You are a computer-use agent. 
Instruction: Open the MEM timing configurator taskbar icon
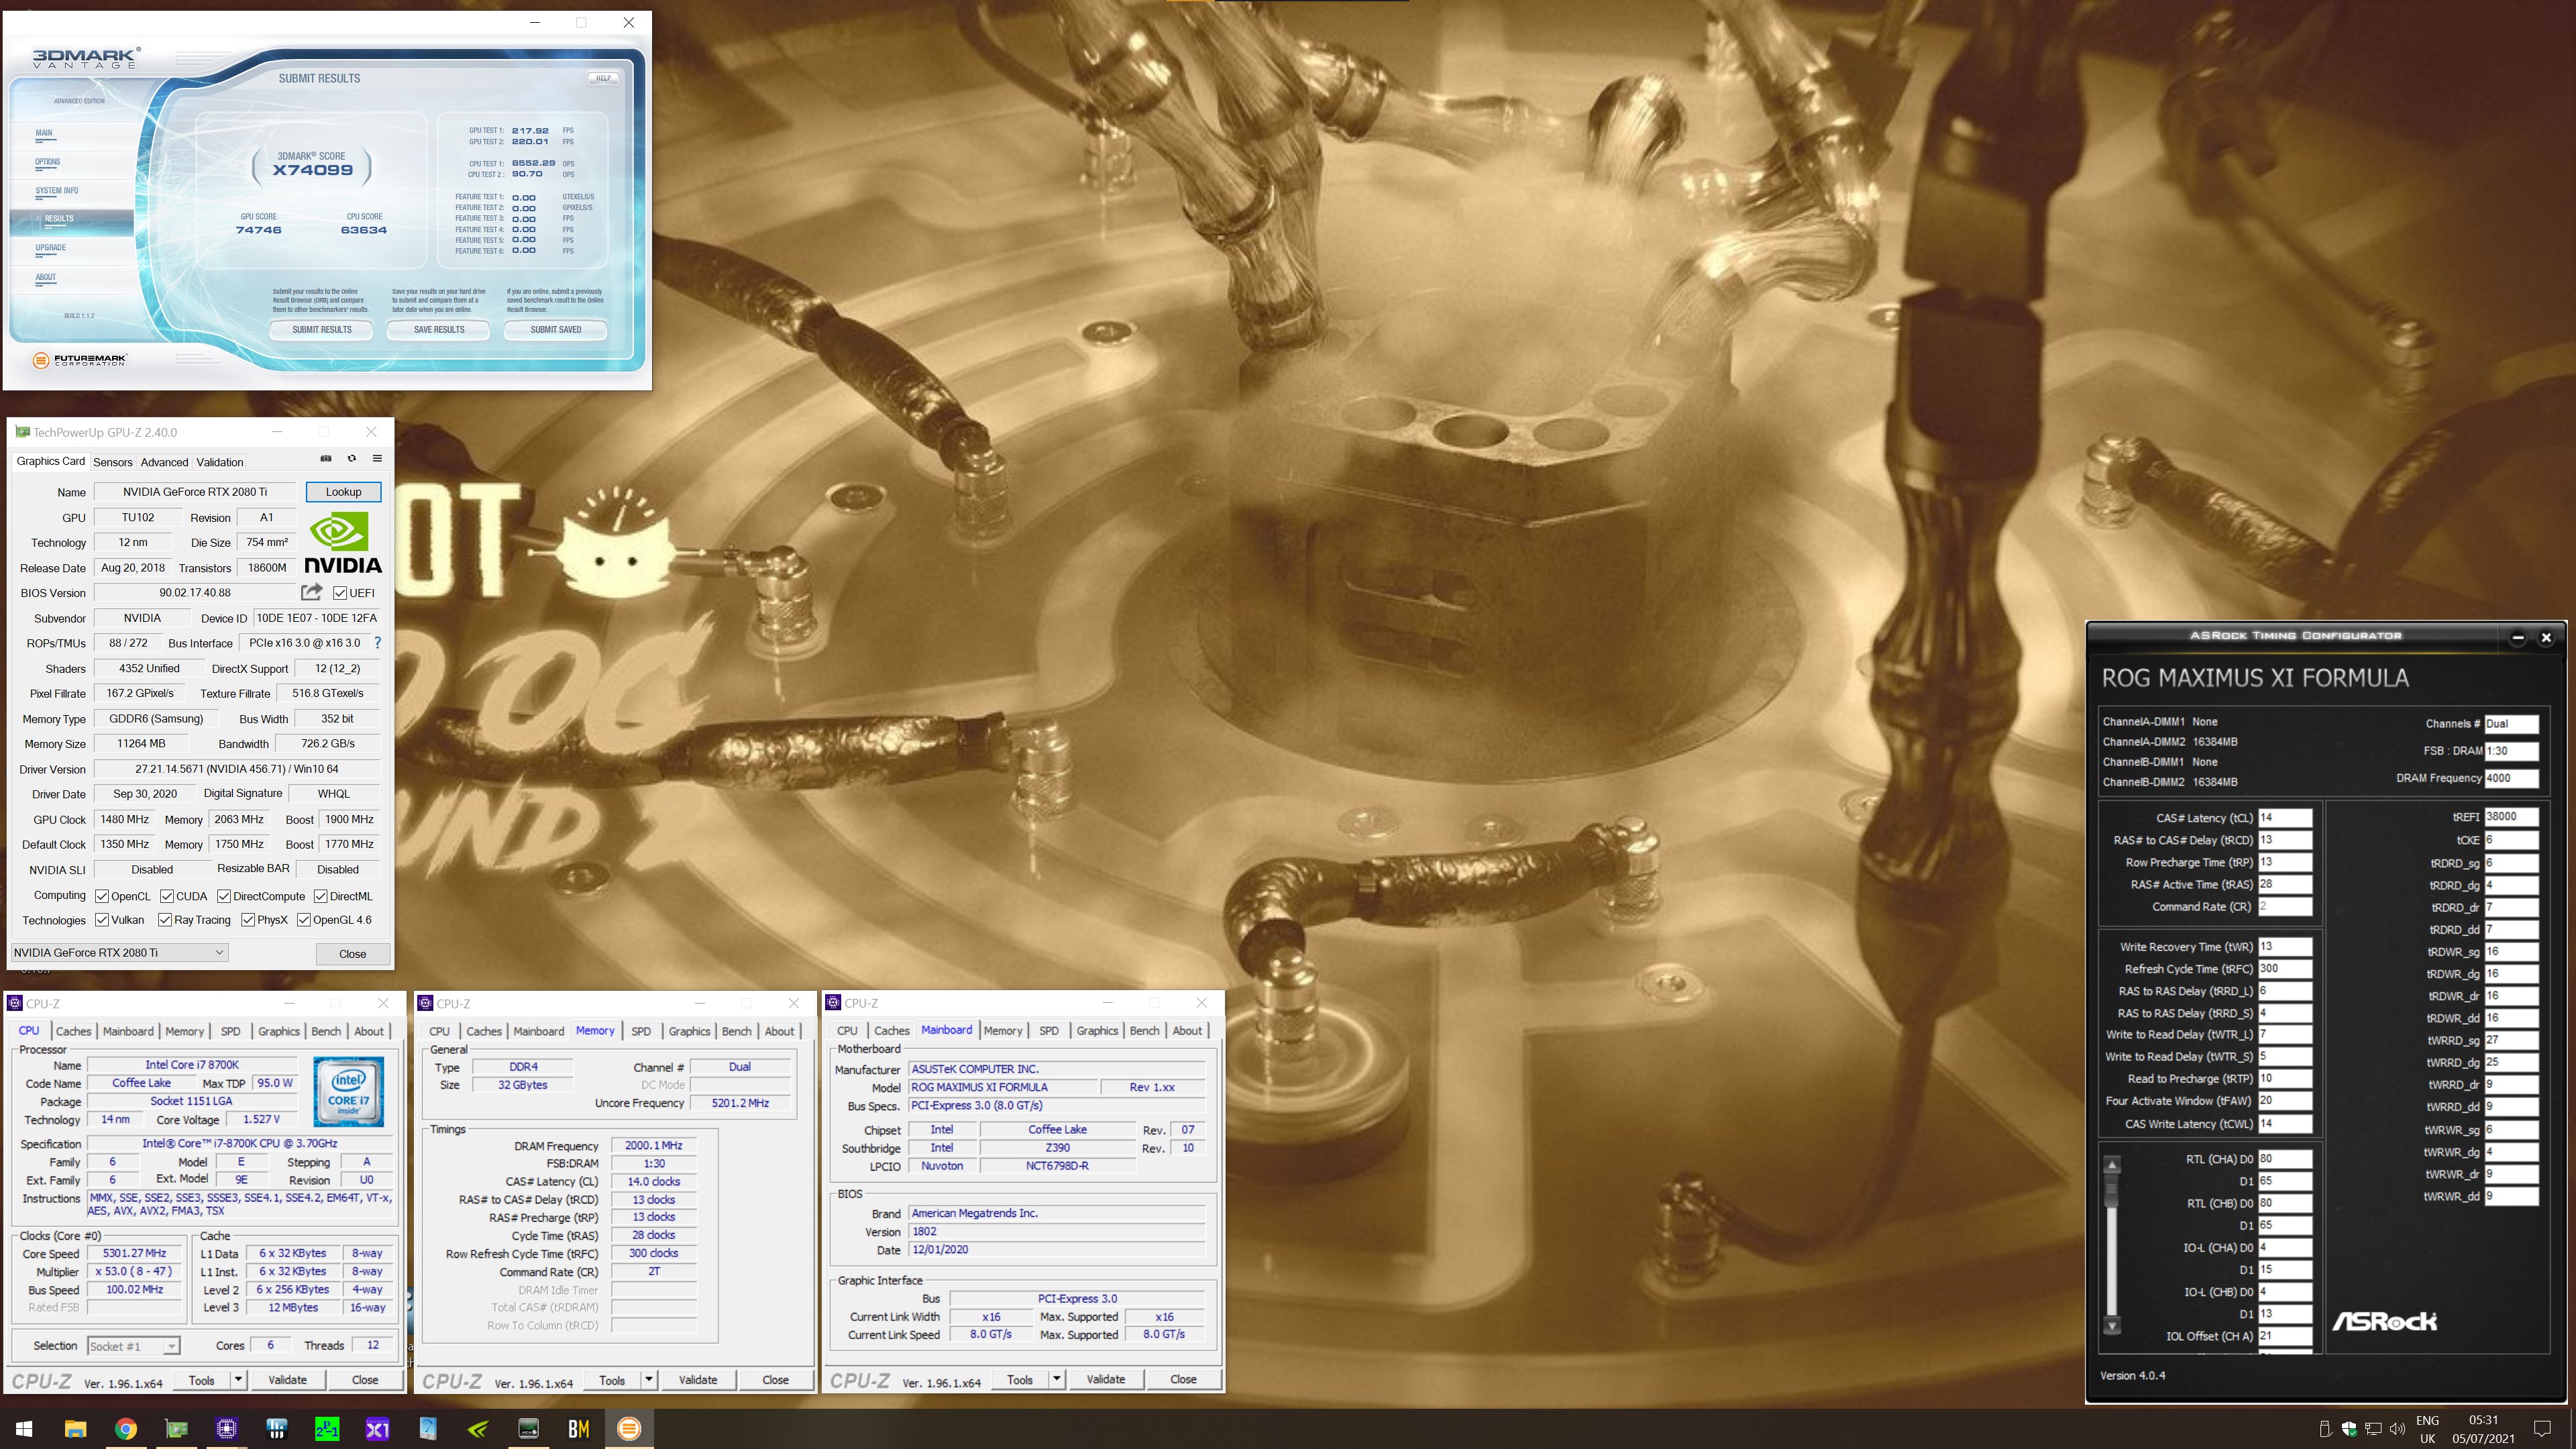pos(528,1429)
